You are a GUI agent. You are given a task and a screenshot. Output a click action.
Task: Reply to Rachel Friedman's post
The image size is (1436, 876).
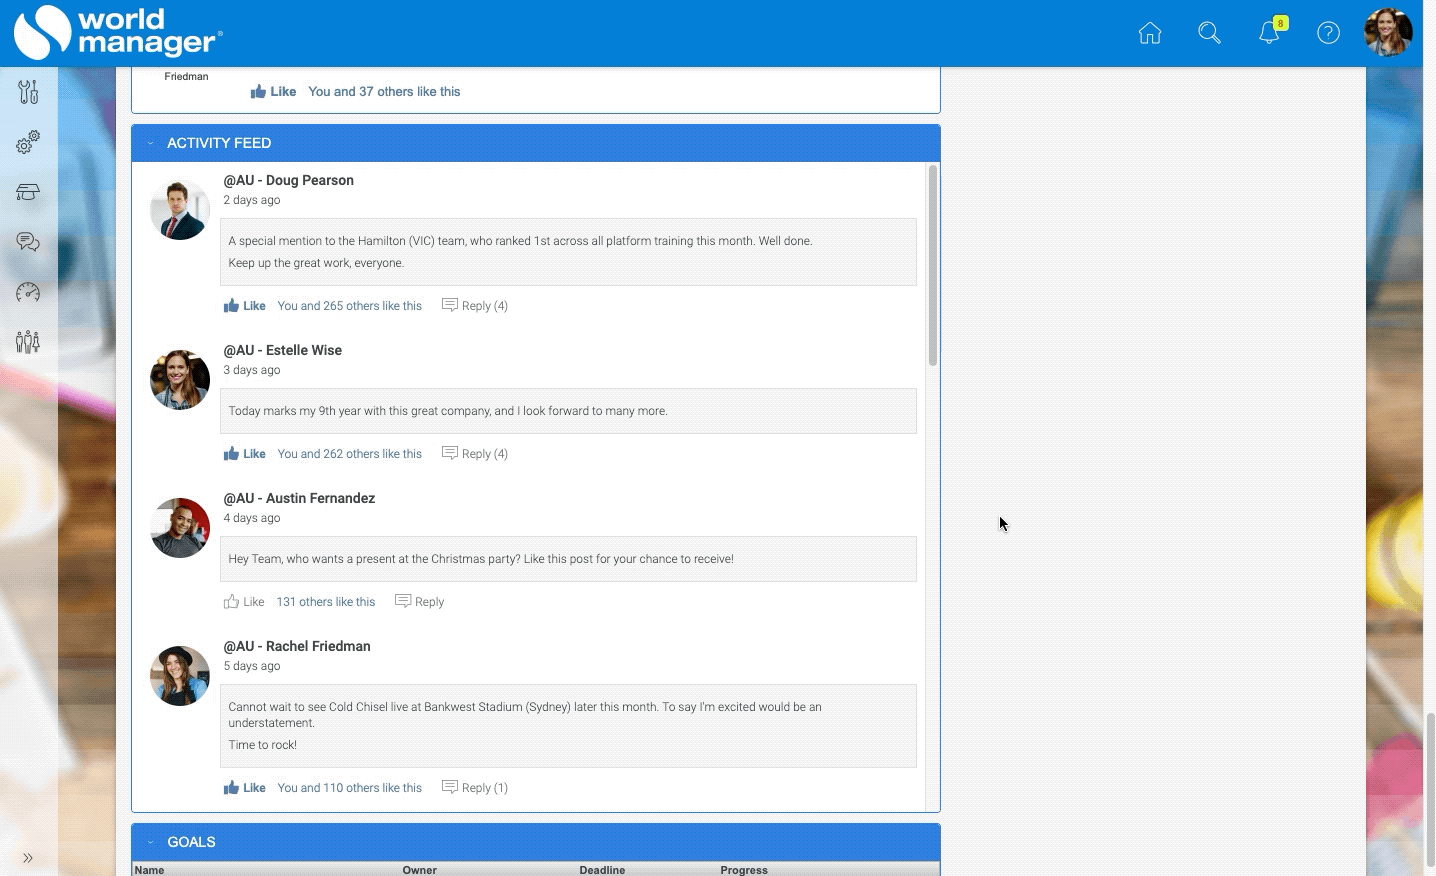pos(475,788)
